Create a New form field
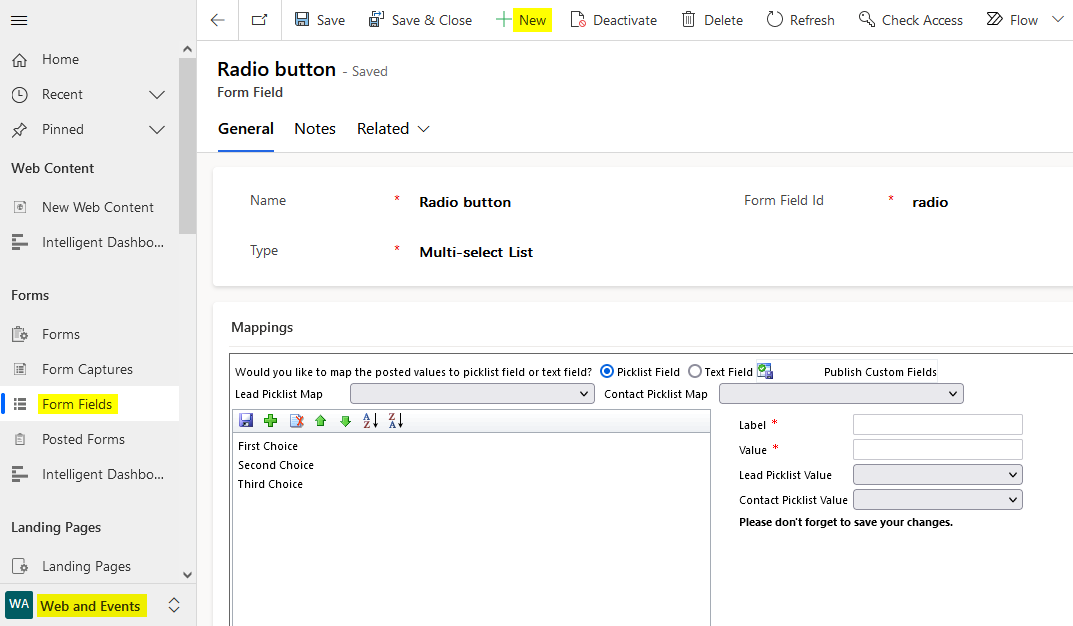 (x=522, y=20)
